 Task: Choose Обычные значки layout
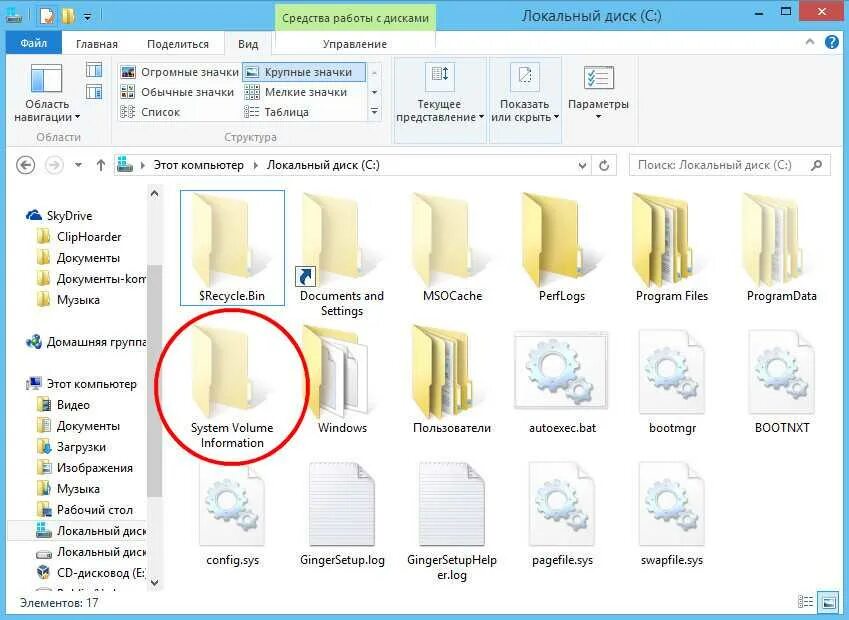point(177,92)
